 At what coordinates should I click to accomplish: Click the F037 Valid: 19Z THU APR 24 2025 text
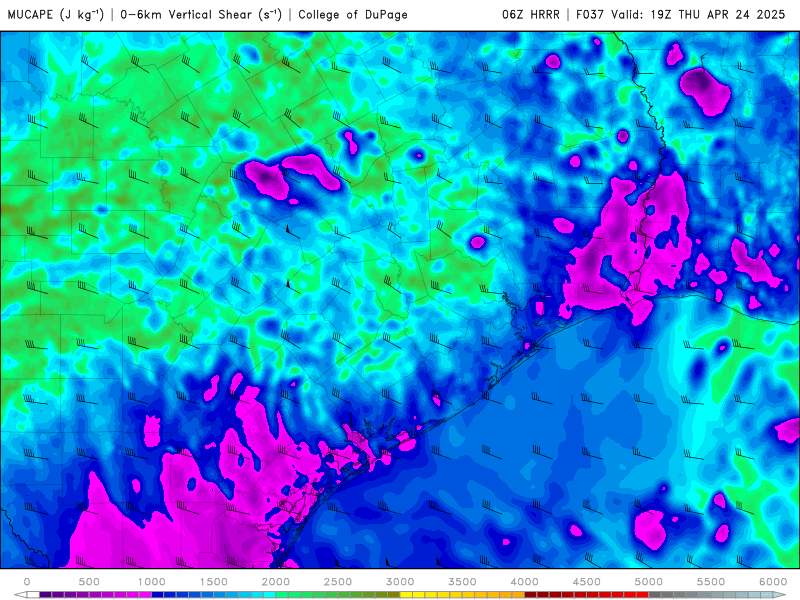click(x=681, y=14)
